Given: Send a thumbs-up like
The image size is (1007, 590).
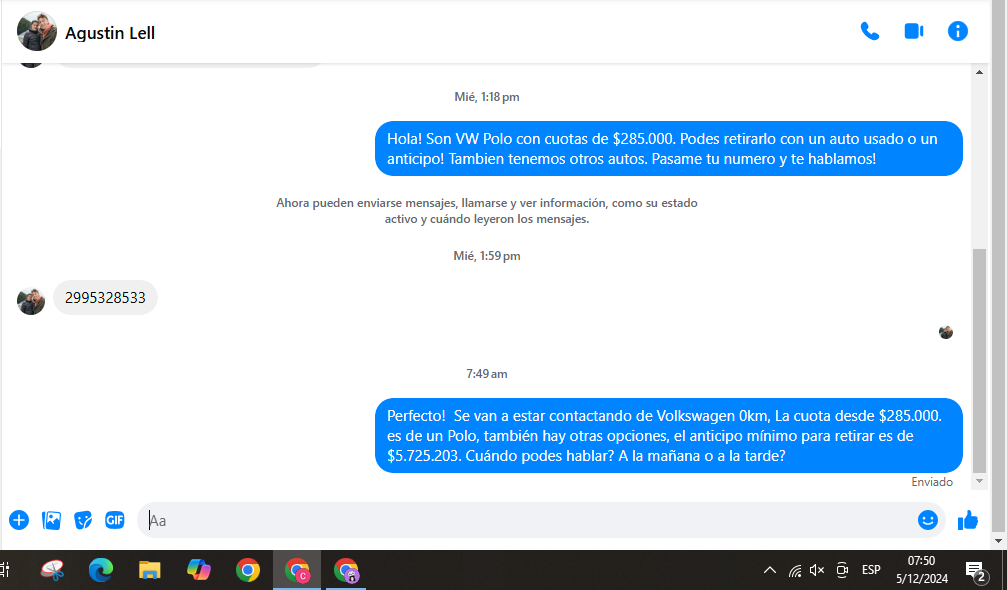Looking at the screenshot, I should 967,520.
